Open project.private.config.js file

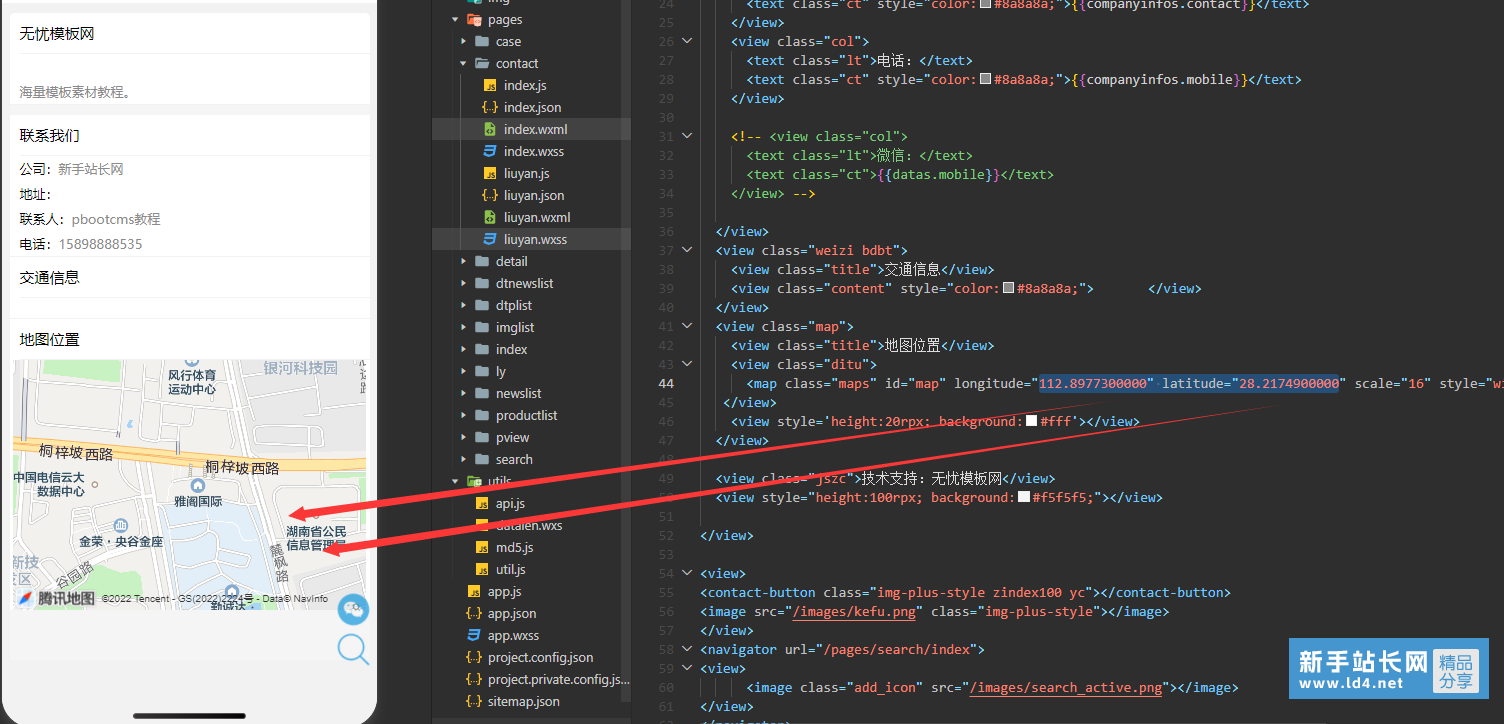[558, 679]
